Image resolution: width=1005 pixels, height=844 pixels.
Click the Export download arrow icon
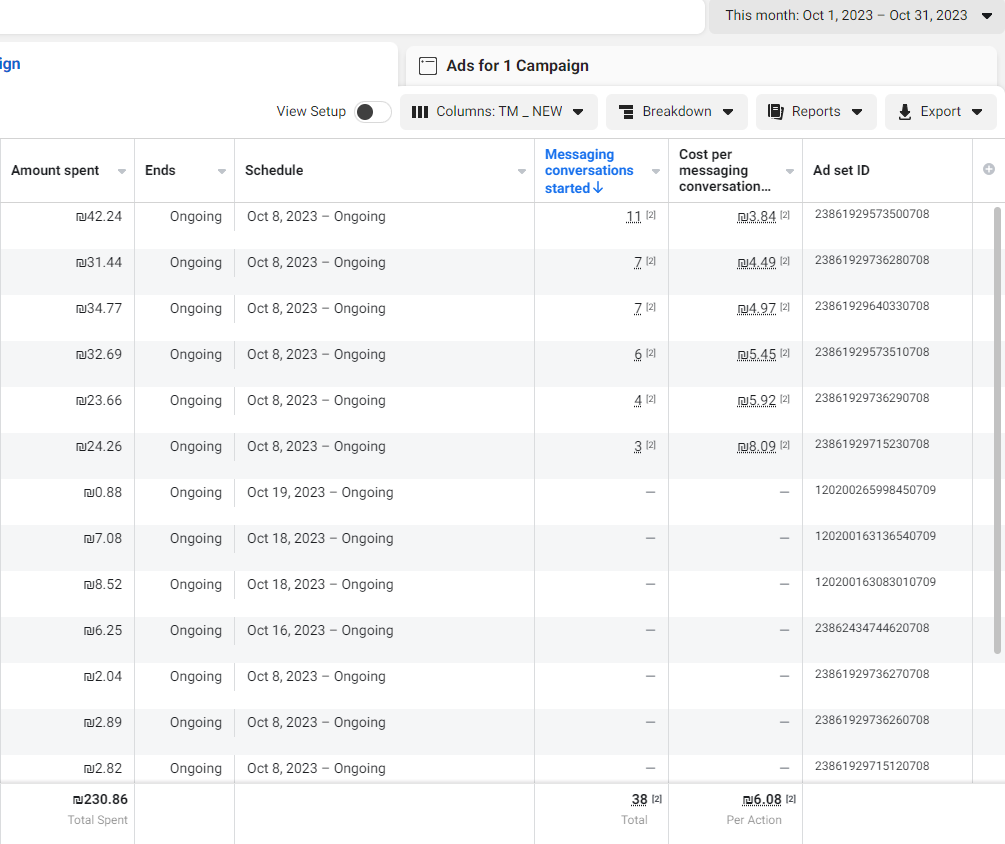(905, 112)
